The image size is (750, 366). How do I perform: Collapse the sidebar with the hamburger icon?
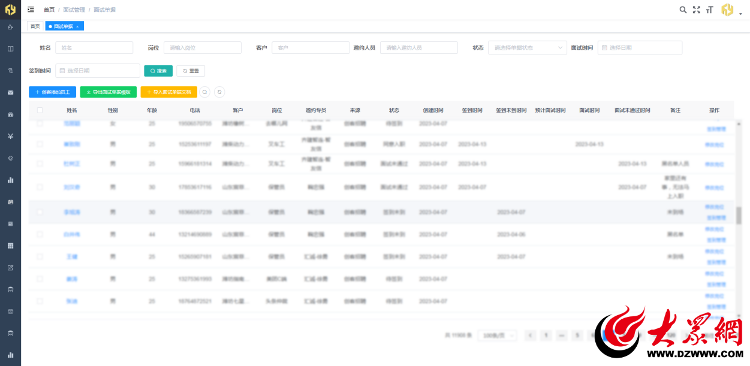coord(31,10)
